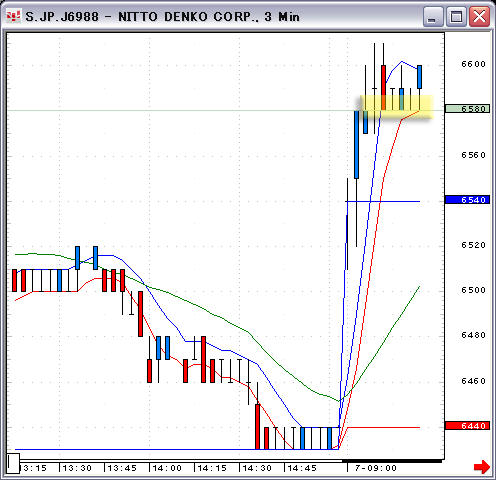Click the red horizontal line at 6440
This screenshot has height=480, width=496.
[x=383, y=427]
